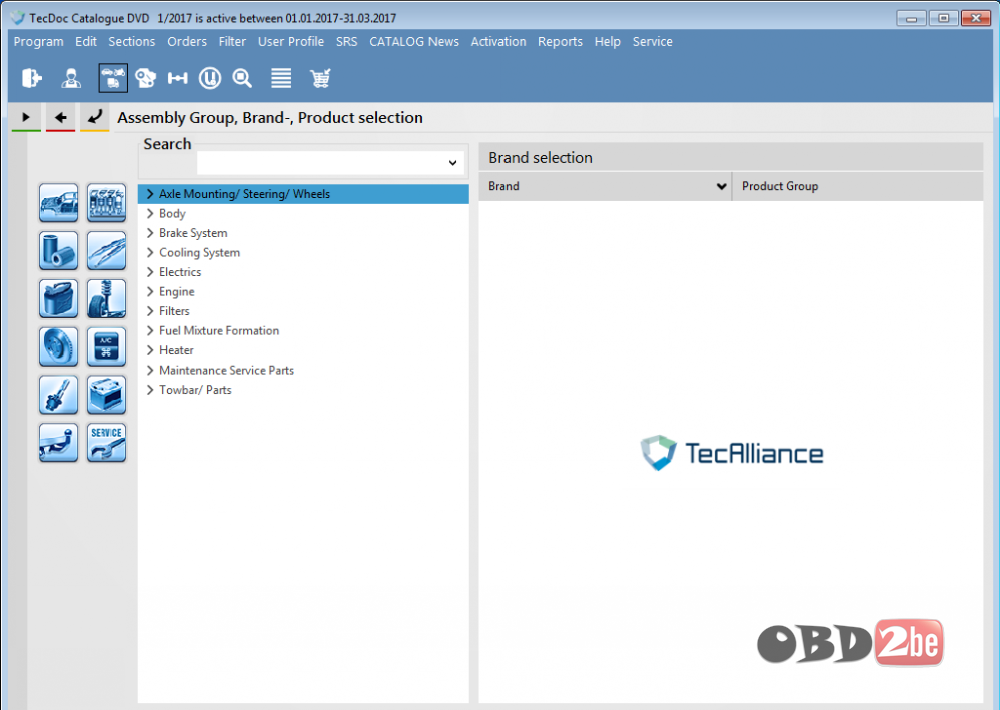Image resolution: width=1000 pixels, height=710 pixels.
Task: Select the wiper blades category icon
Action: point(107,251)
